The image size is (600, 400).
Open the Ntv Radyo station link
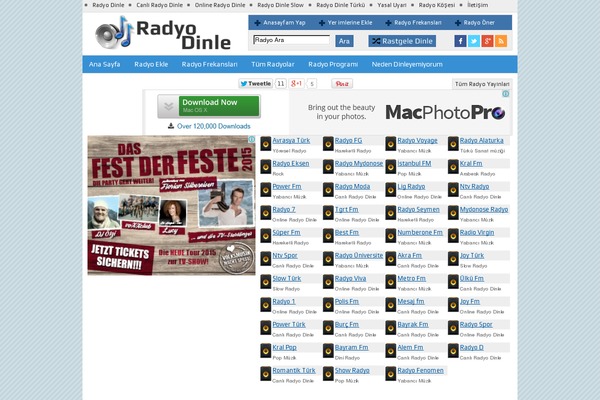pyautogui.click(x=474, y=186)
